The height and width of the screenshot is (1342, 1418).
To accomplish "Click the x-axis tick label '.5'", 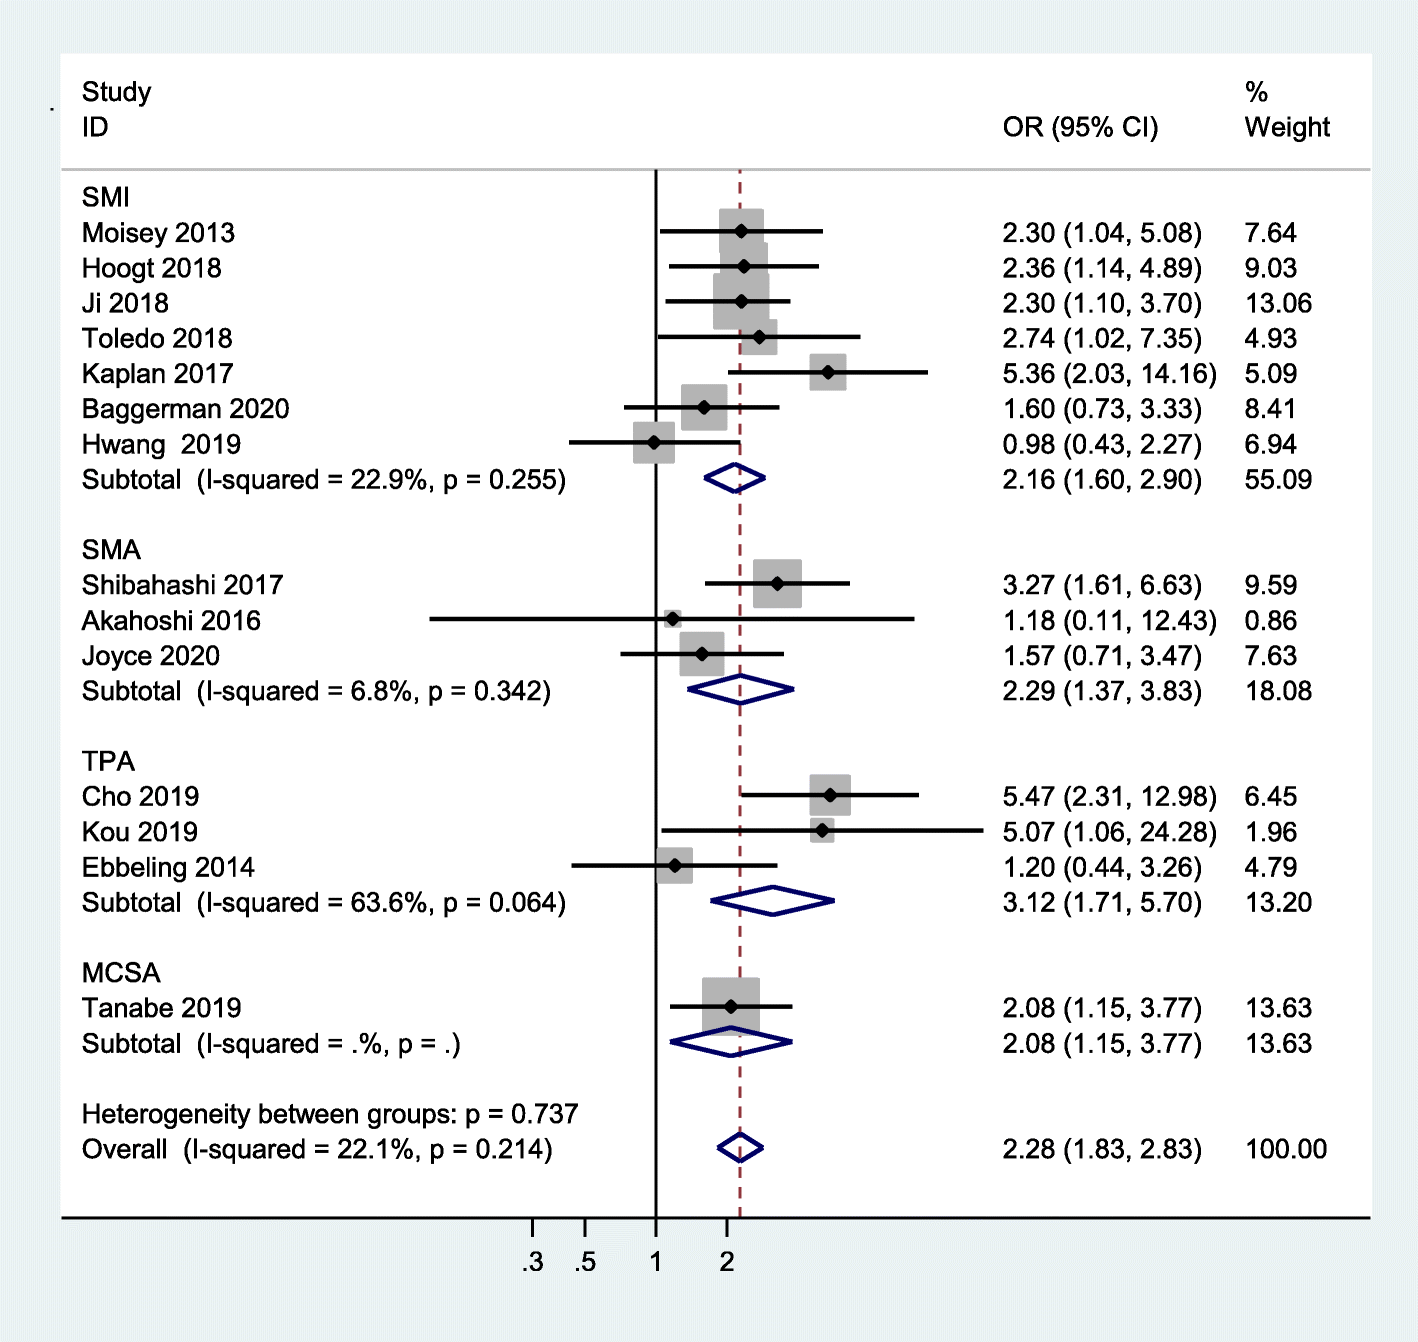I will (x=585, y=1262).
